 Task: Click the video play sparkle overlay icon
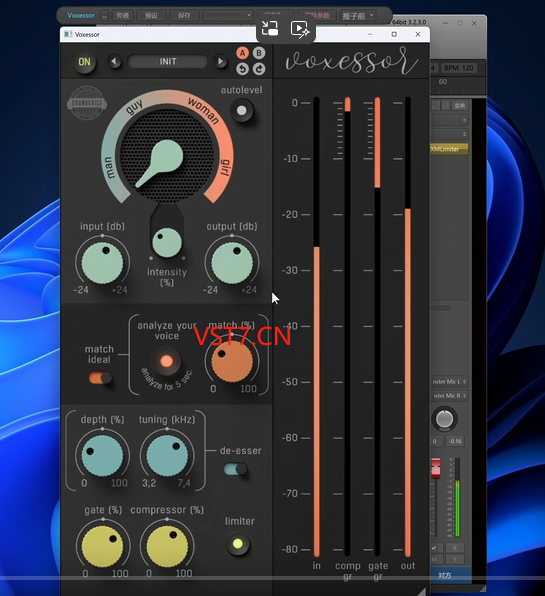point(300,29)
